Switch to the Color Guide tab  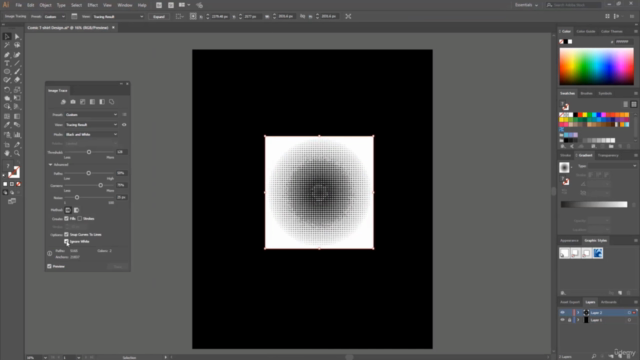pyautogui.click(x=586, y=31)
